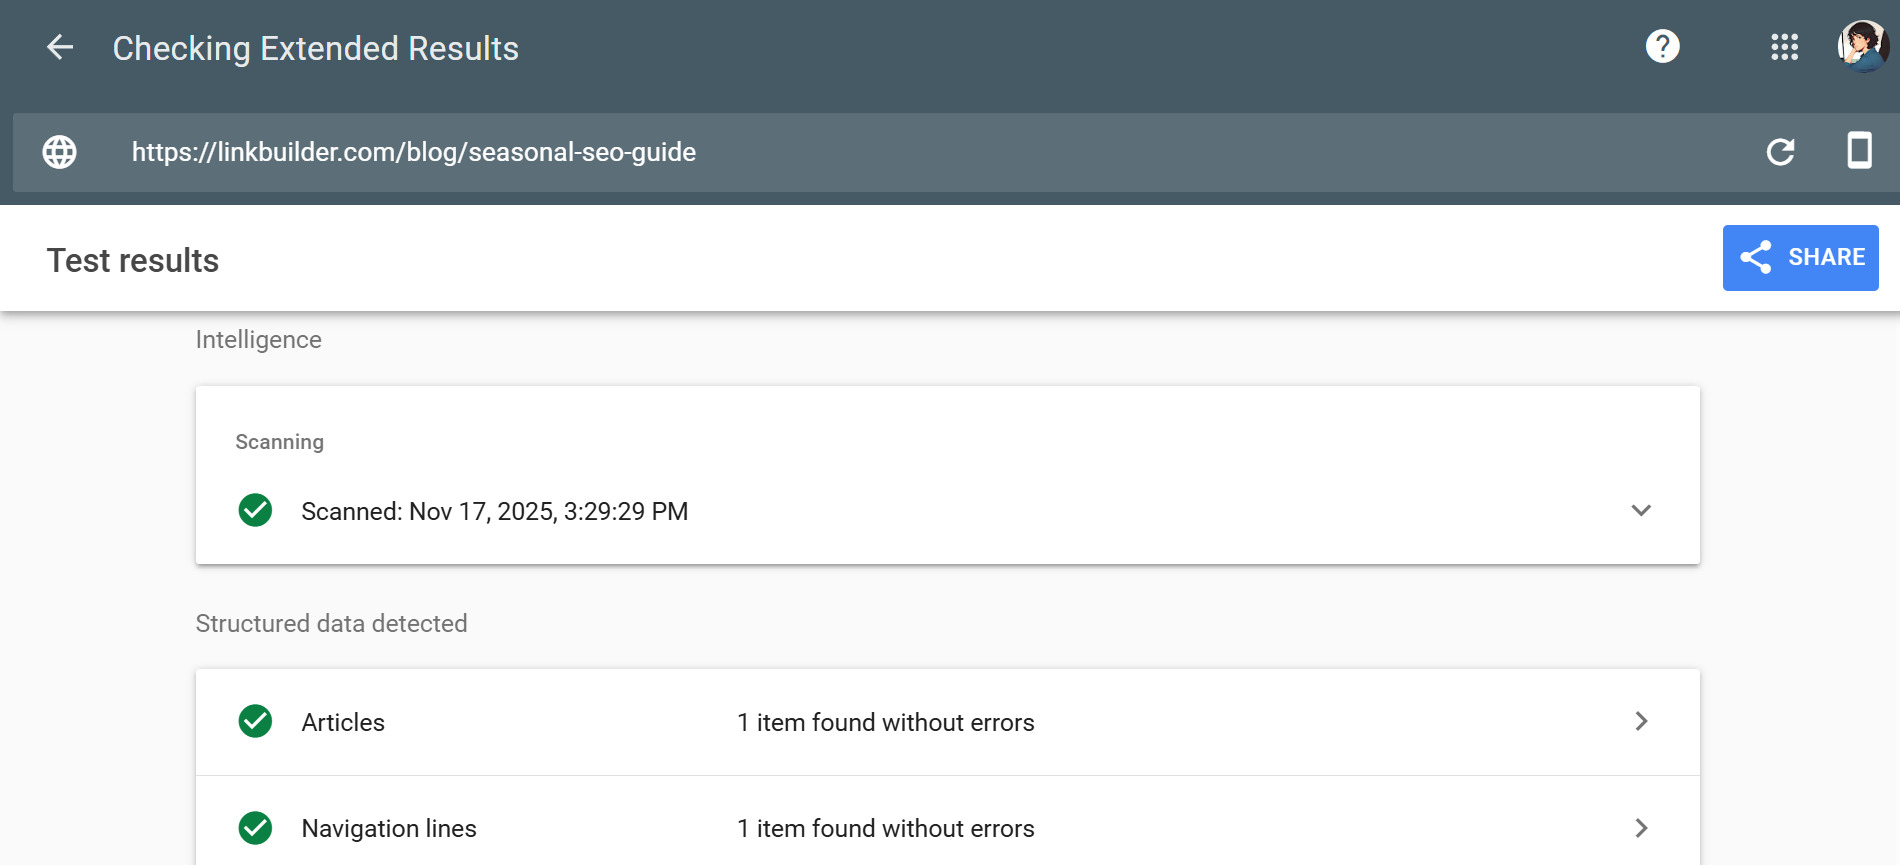Click inside the URL address field
Viewport: 1900px width, 865px height.
pos(900,152)
